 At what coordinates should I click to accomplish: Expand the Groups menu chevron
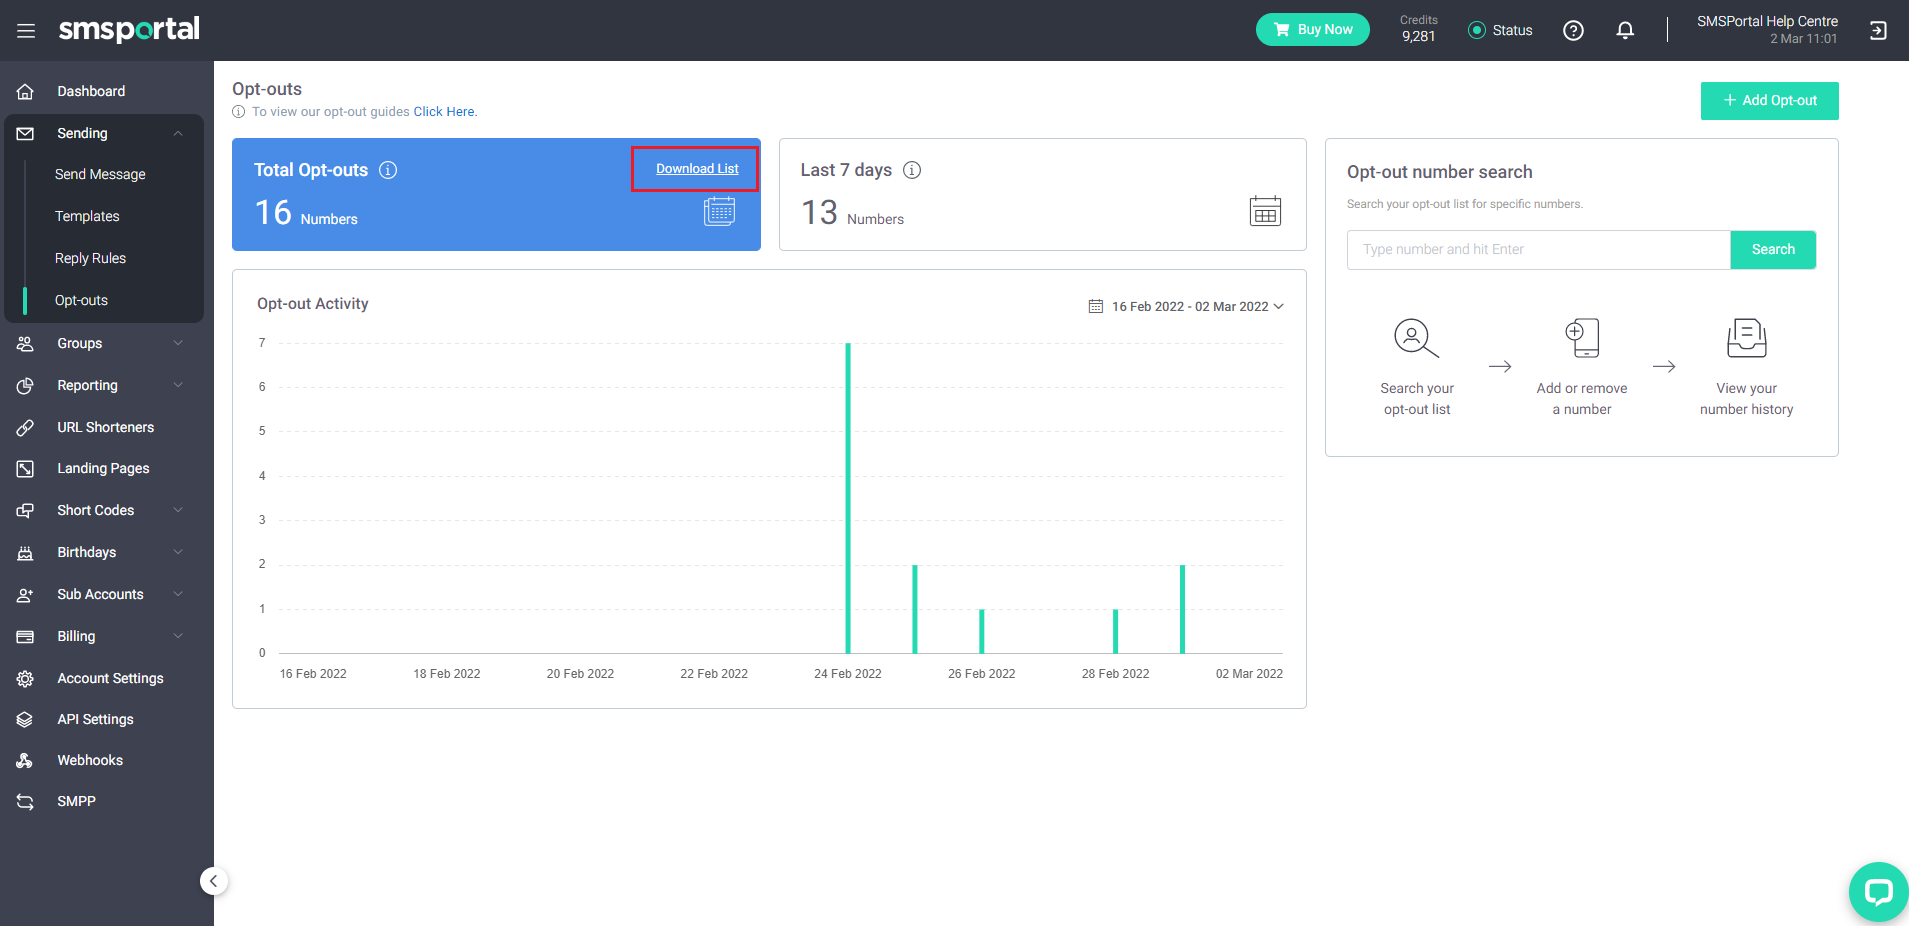[178, 343]
